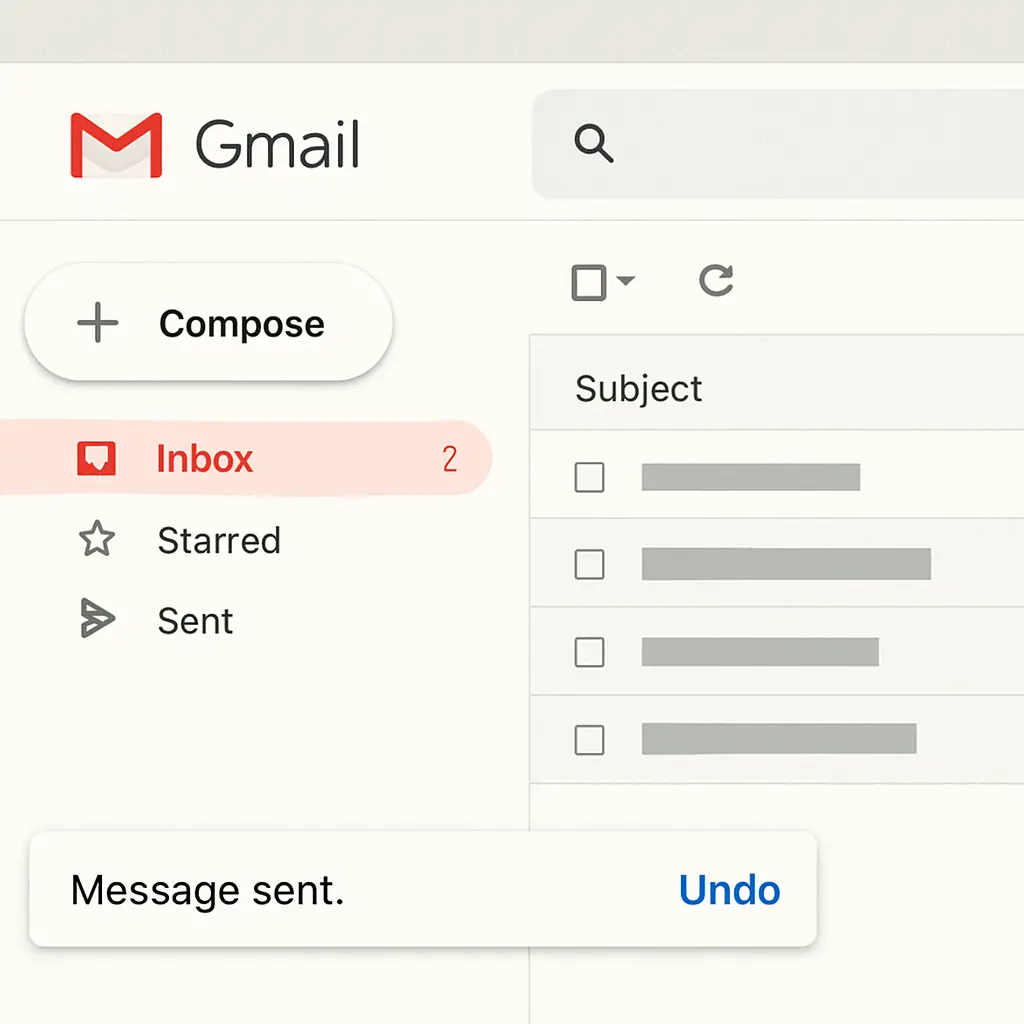Open the Inbox folder
Viewport: 1024px width, 1024px height.
pyautogui.click(x=204, y=458)
